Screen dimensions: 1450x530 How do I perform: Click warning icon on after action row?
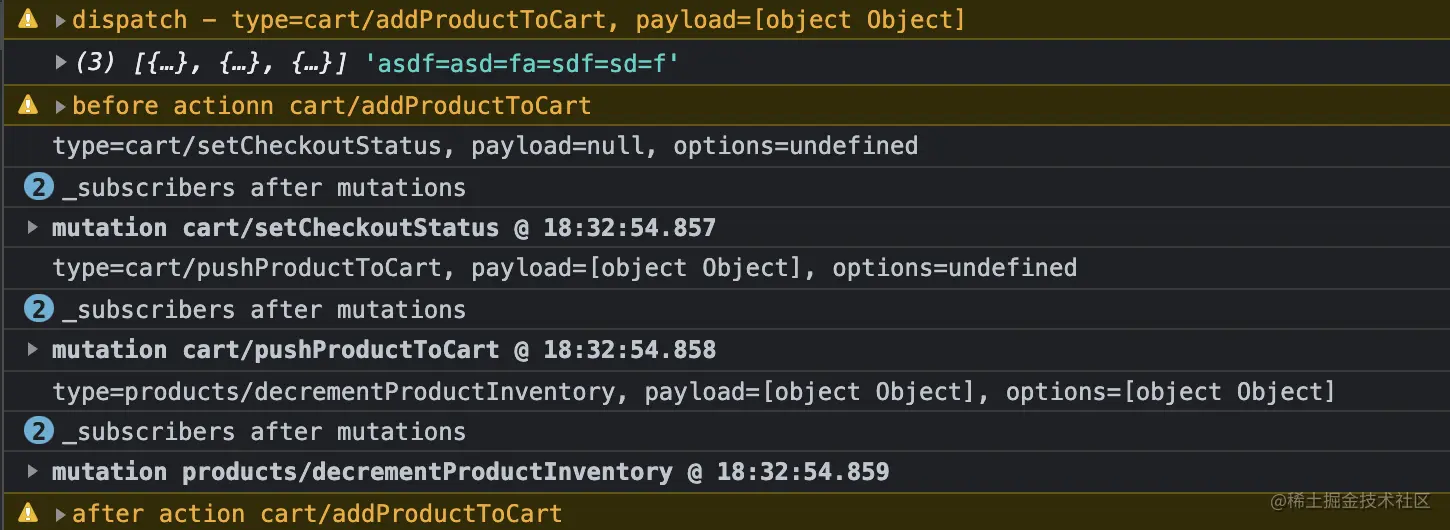point(28,513)
